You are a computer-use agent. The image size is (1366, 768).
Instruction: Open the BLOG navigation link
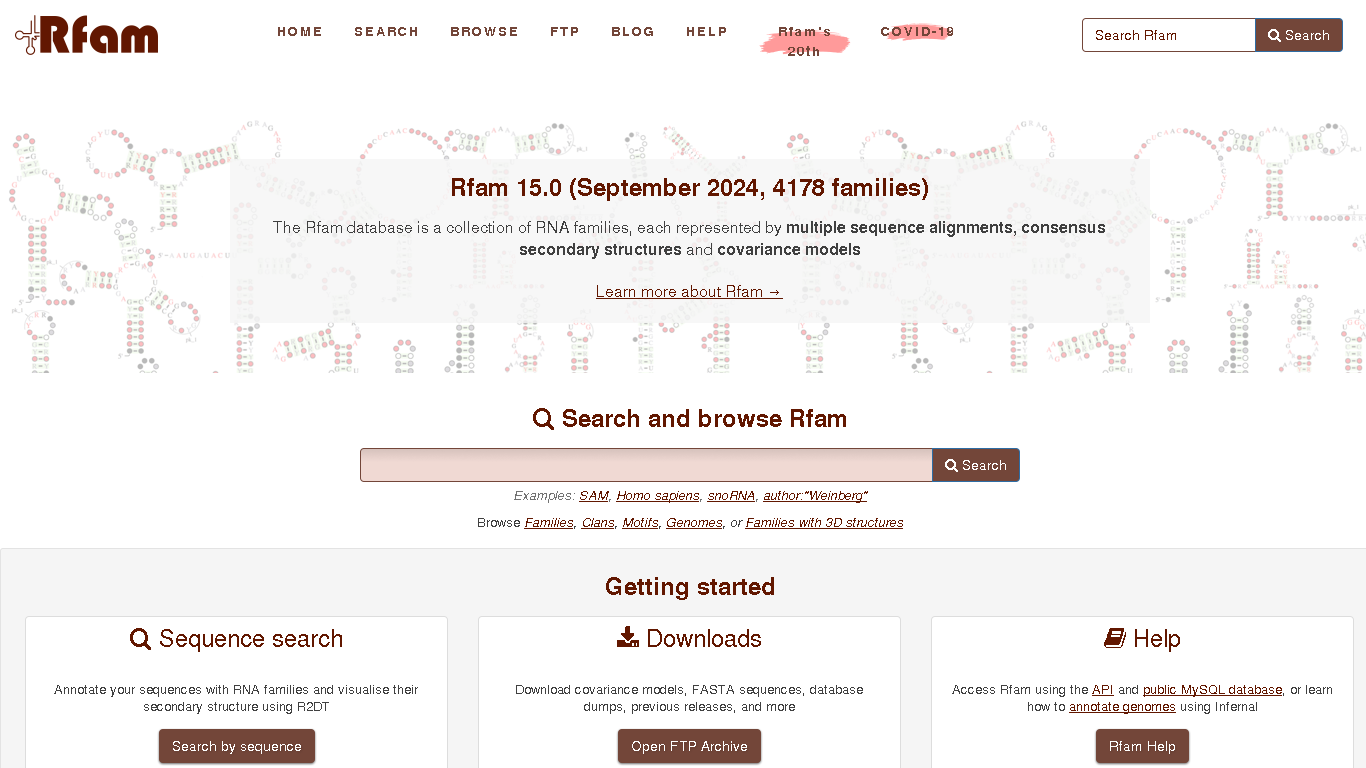[x=633, y=32]
